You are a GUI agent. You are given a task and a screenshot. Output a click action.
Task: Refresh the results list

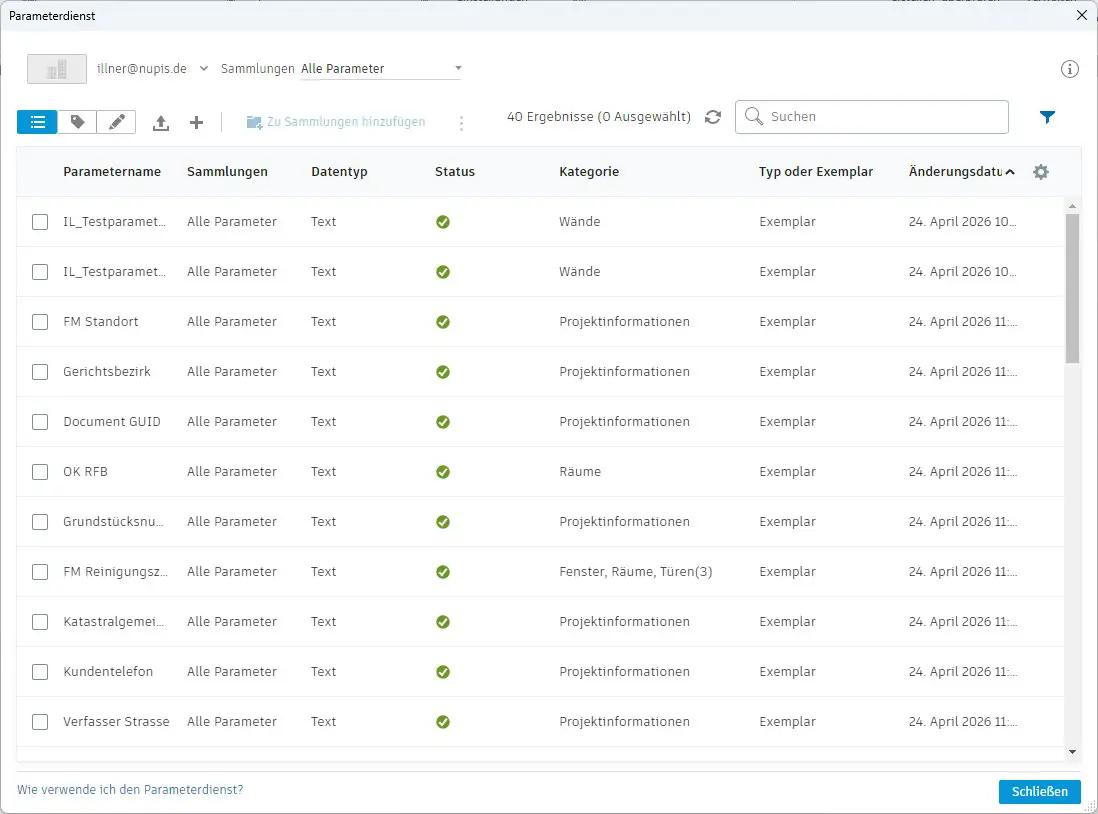tap(713, 117)
